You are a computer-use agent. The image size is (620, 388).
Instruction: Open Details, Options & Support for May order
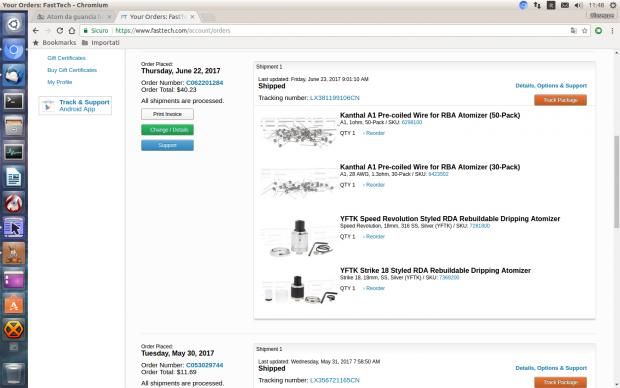(551, 368)
